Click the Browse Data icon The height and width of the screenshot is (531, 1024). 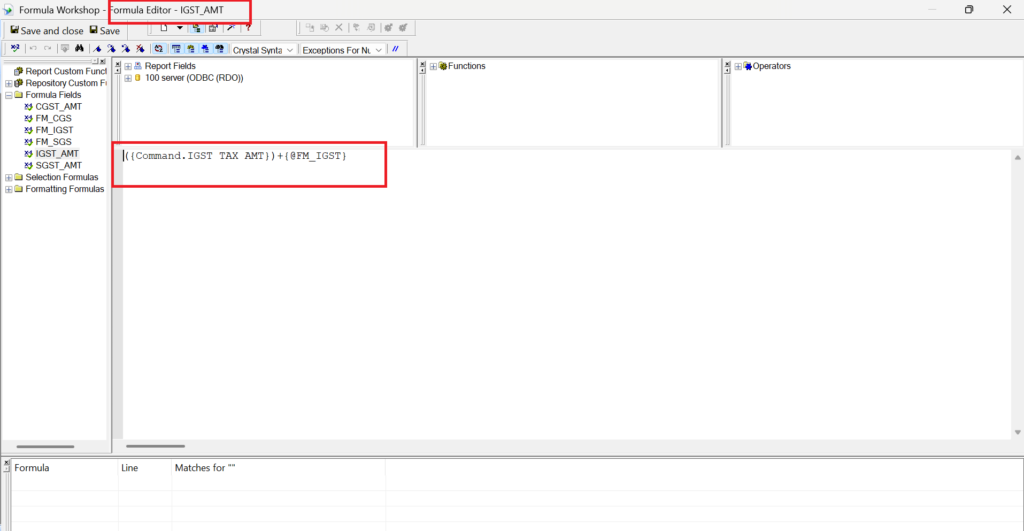pyautogui.click(x=65, y=49)
